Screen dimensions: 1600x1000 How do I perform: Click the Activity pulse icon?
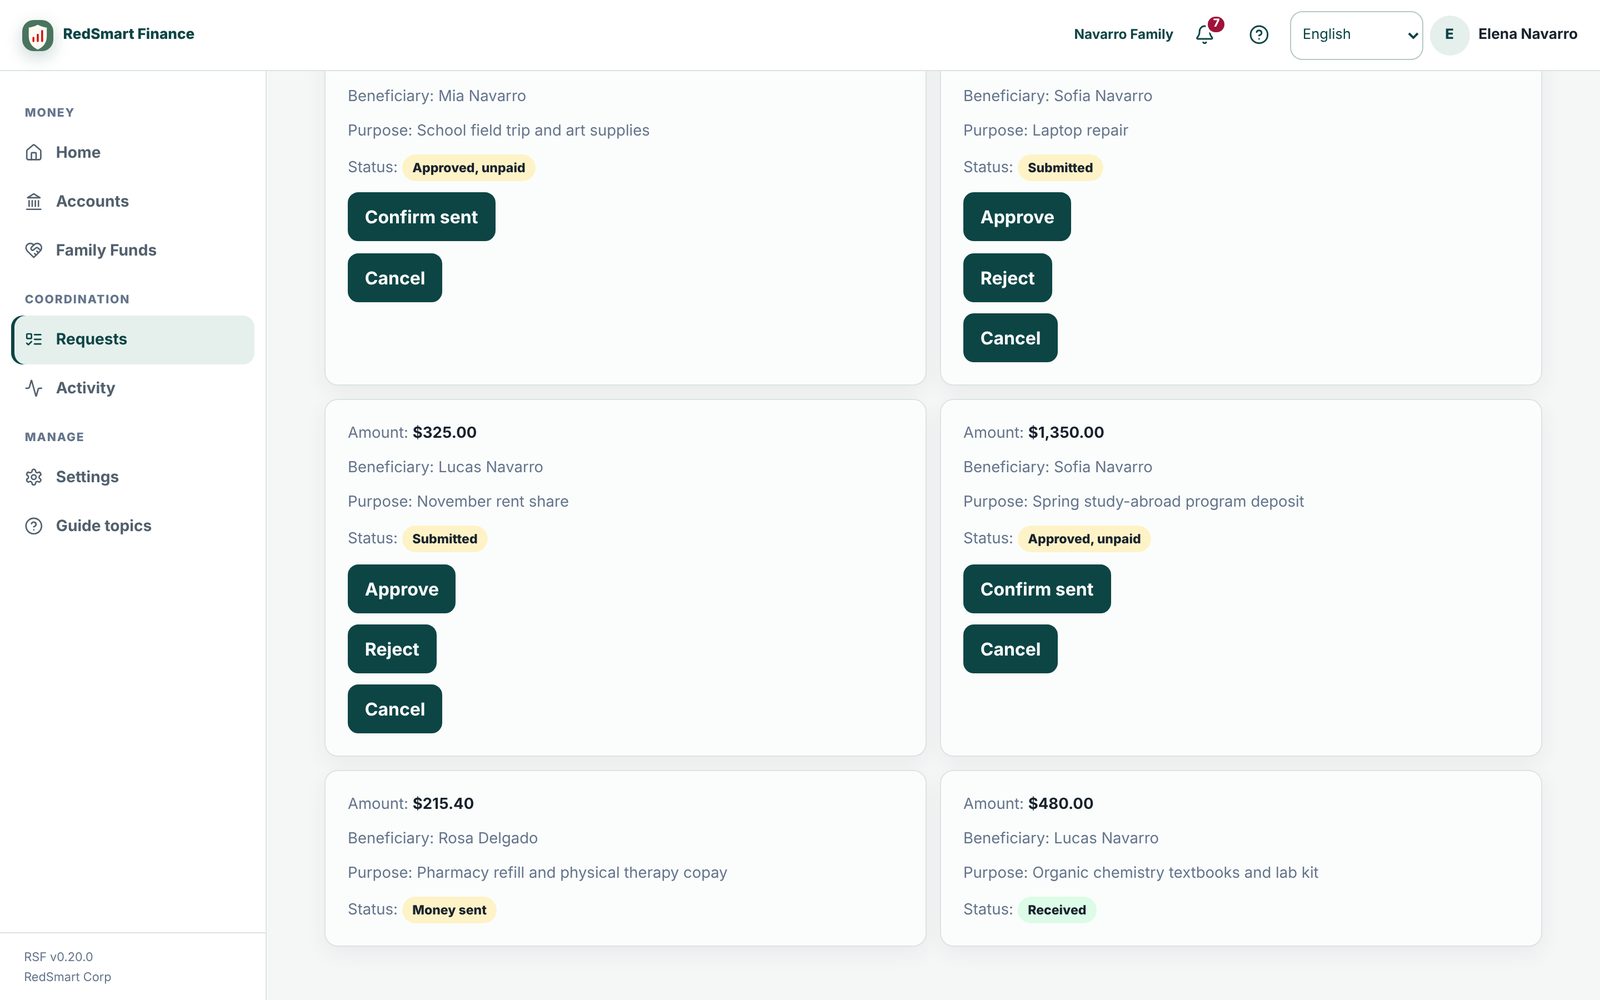pos(34,388)
